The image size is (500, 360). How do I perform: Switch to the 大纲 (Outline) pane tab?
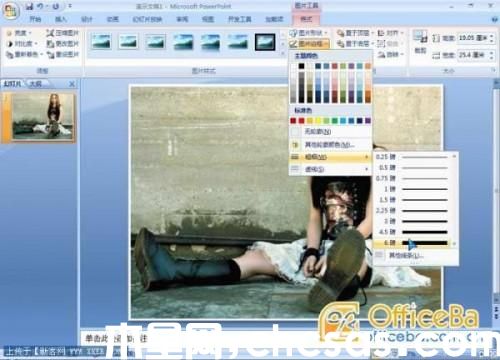36,84
